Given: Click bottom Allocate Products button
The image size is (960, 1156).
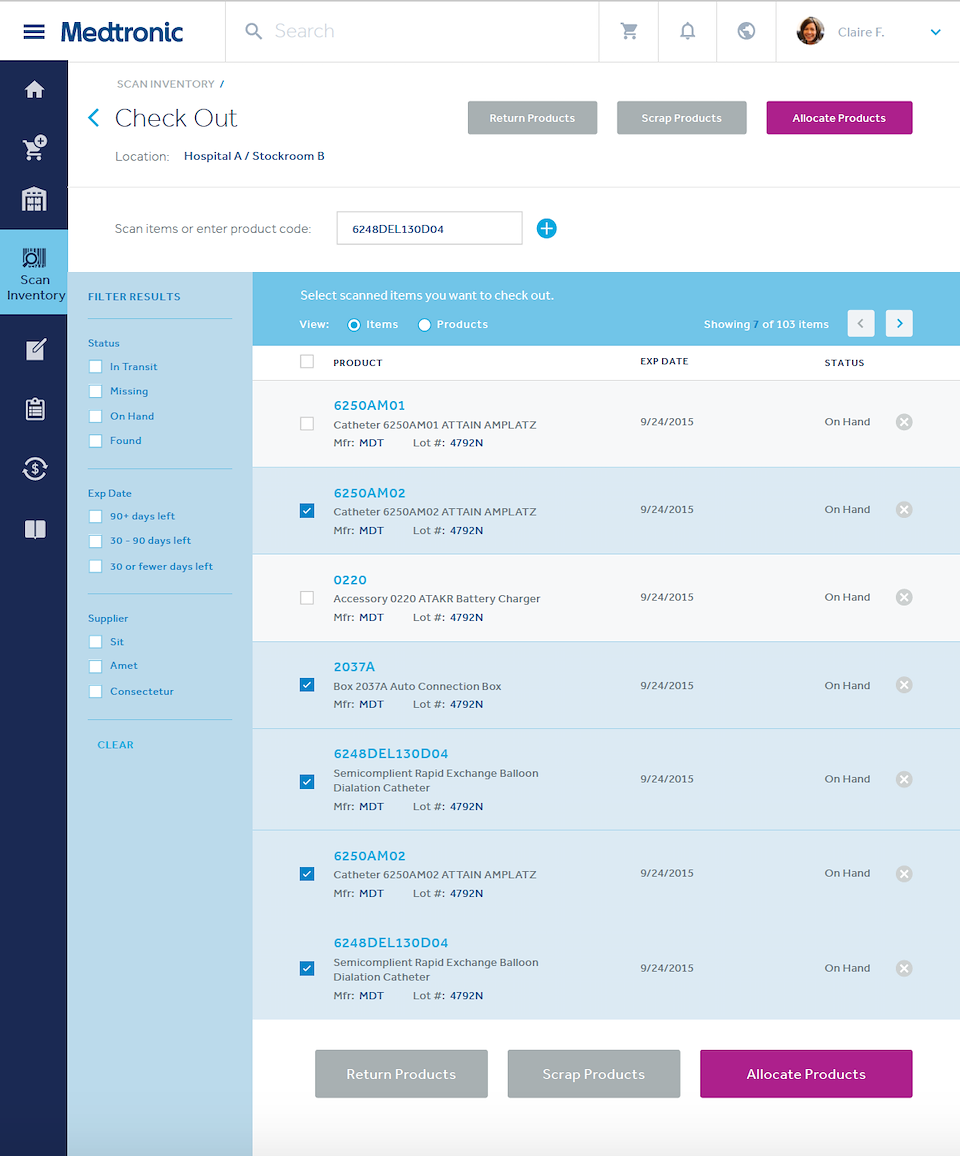Looking at the screenshot, I should pos(806,1074).
